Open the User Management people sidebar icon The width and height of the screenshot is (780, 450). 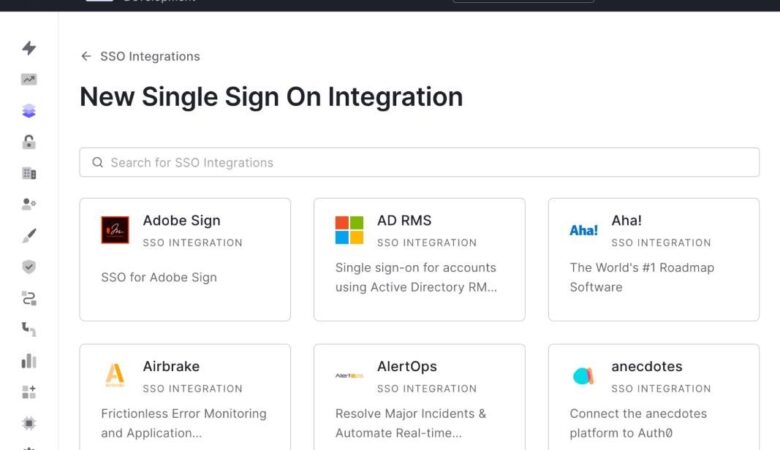[x=29, y=204]
